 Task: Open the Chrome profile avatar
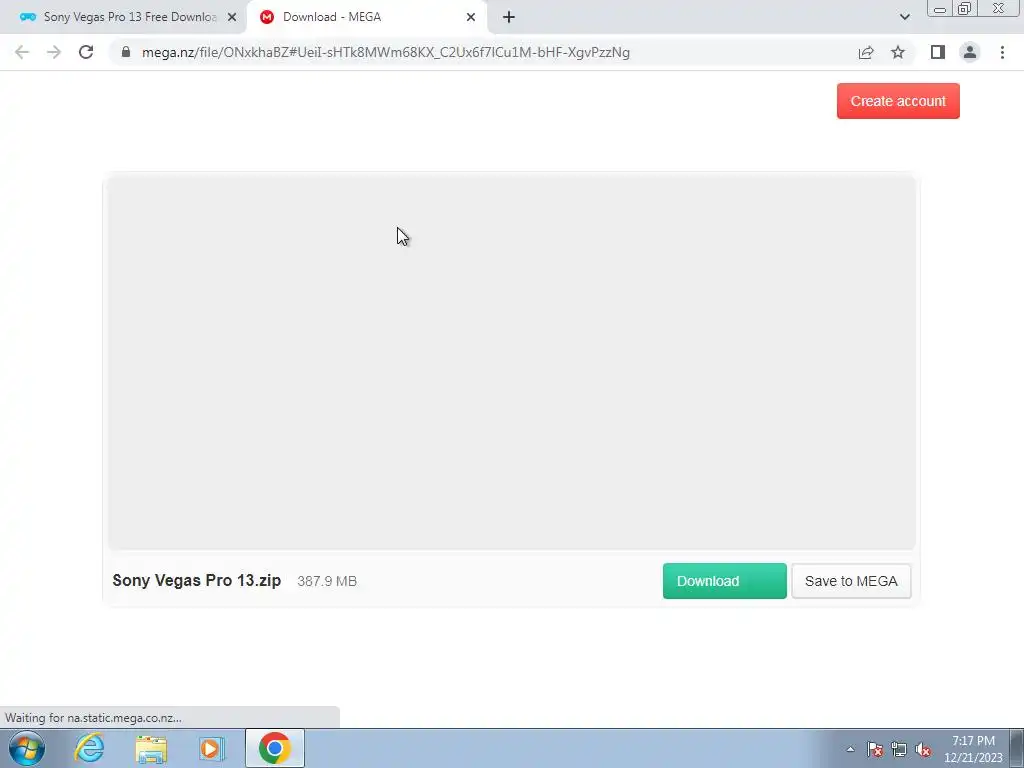click(x=970, y=52)
